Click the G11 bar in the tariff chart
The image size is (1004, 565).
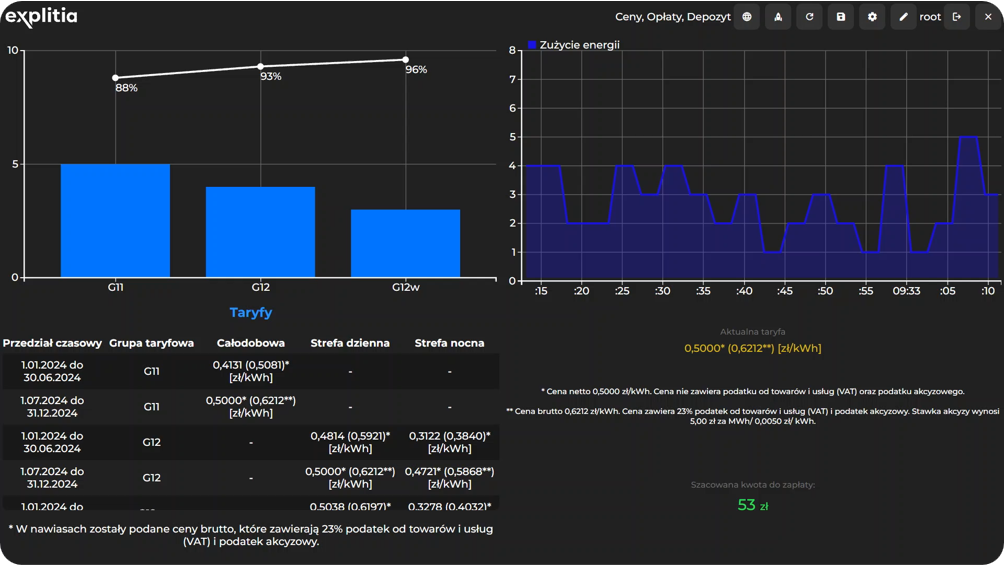[x=115, y=220]
